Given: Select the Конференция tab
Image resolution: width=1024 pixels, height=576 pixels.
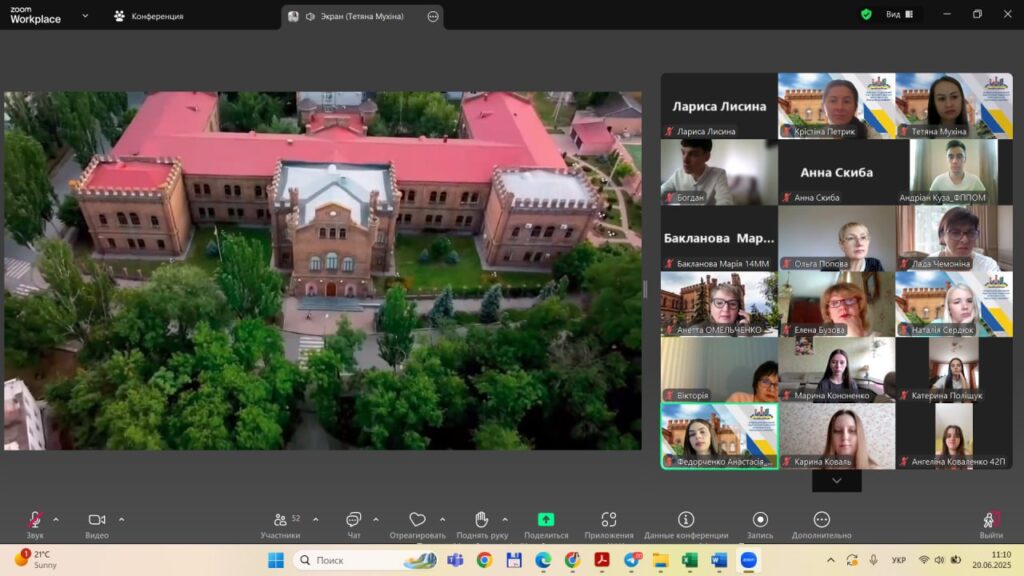Looking at the screenshot, I should (148, 16).
